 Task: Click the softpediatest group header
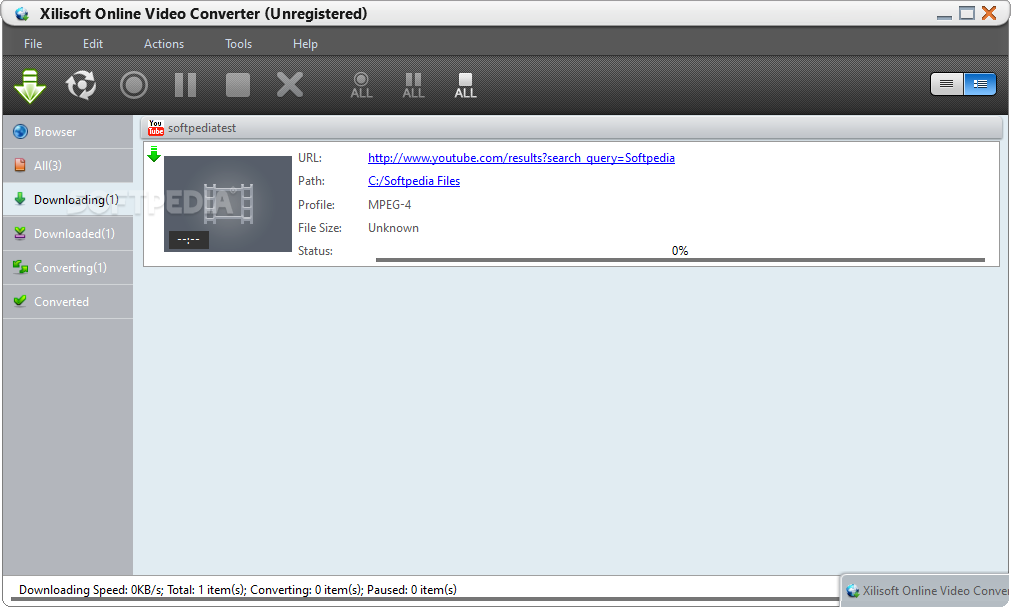pos(571,128)
